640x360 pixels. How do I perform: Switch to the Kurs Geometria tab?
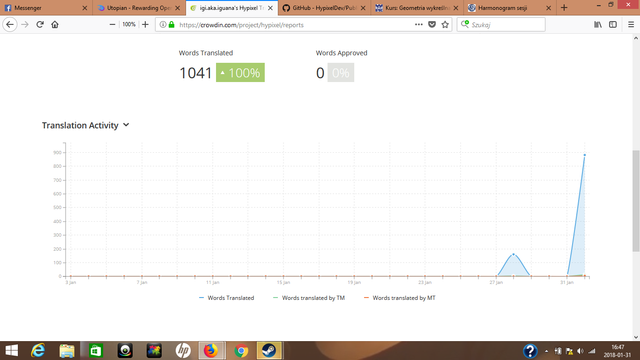tap(417, 8)
